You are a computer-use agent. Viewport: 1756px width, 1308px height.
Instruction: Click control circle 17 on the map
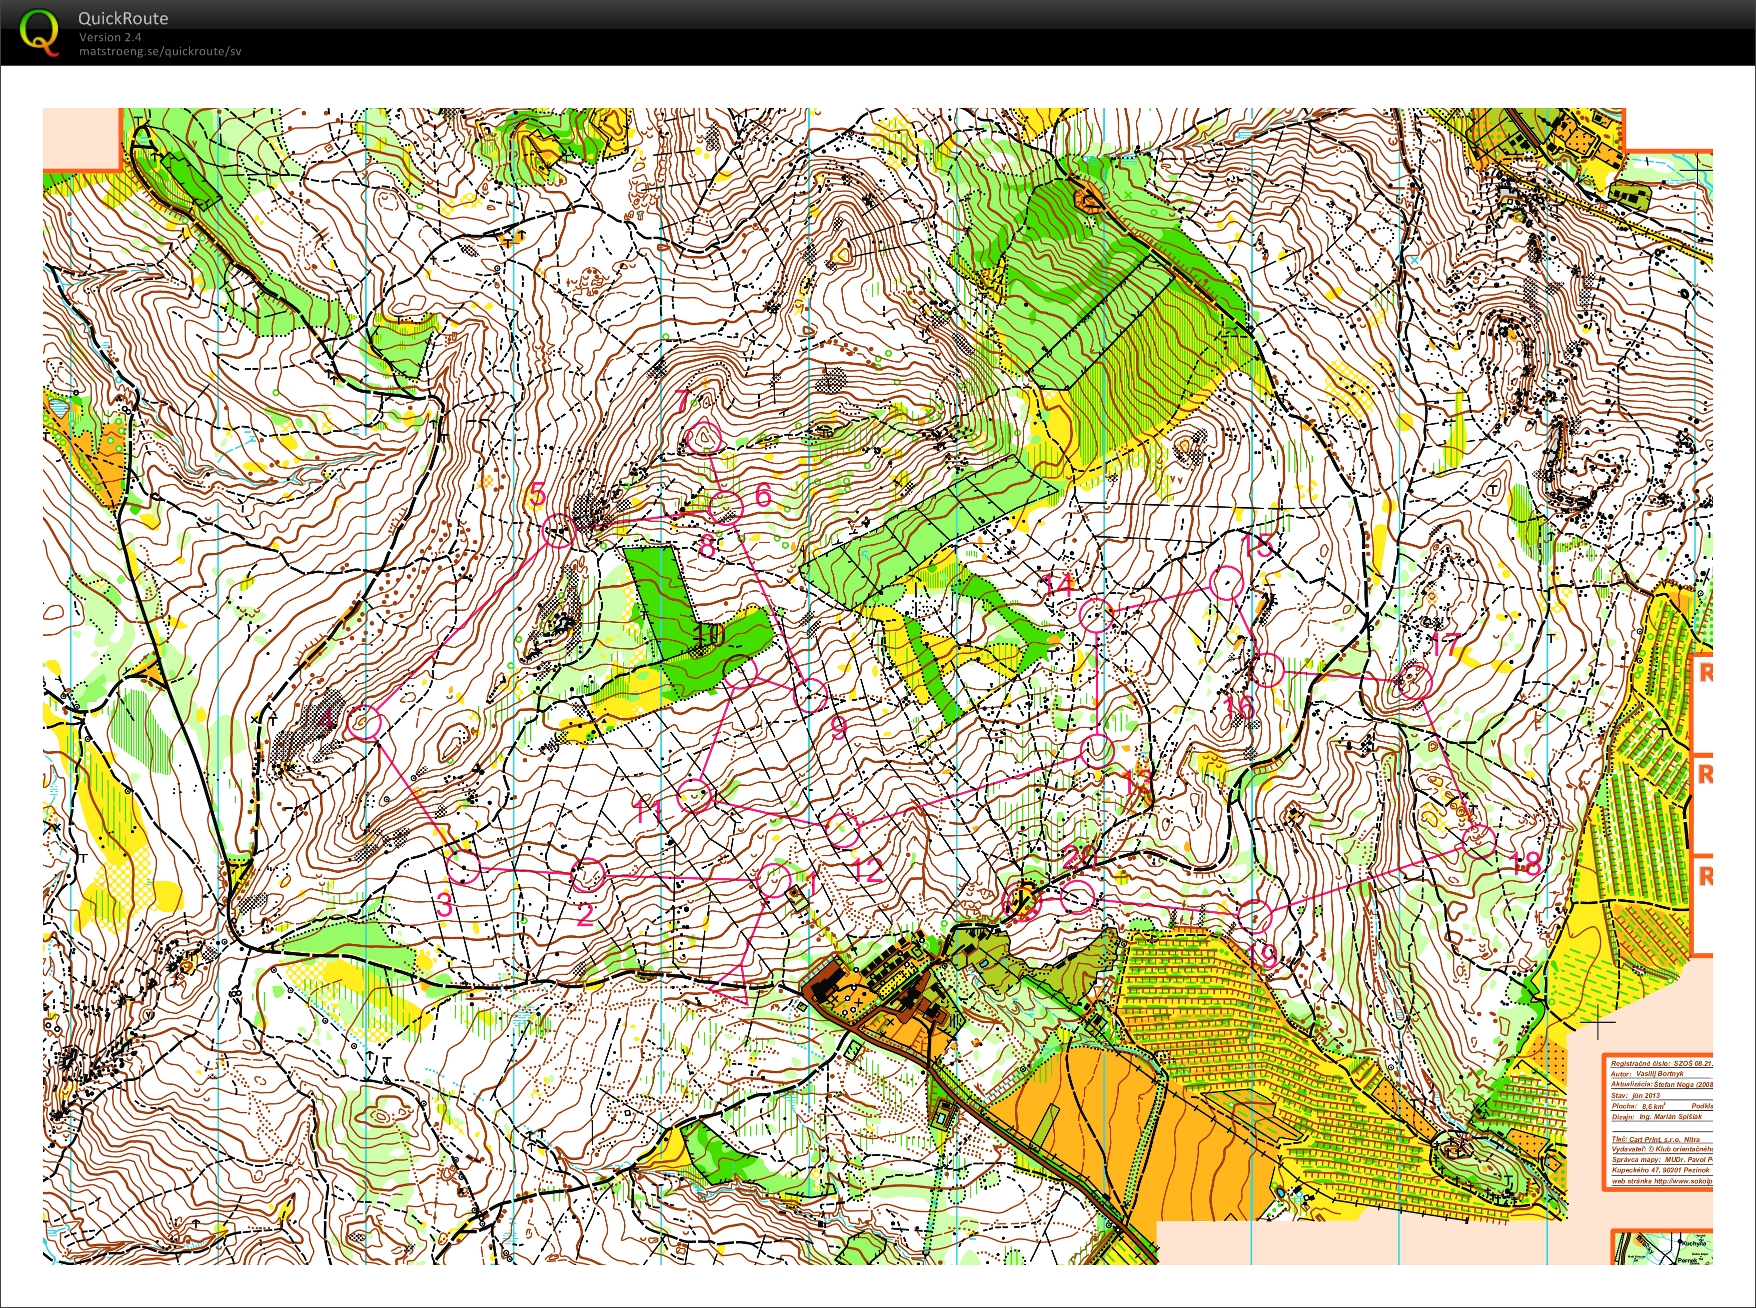1414,682
